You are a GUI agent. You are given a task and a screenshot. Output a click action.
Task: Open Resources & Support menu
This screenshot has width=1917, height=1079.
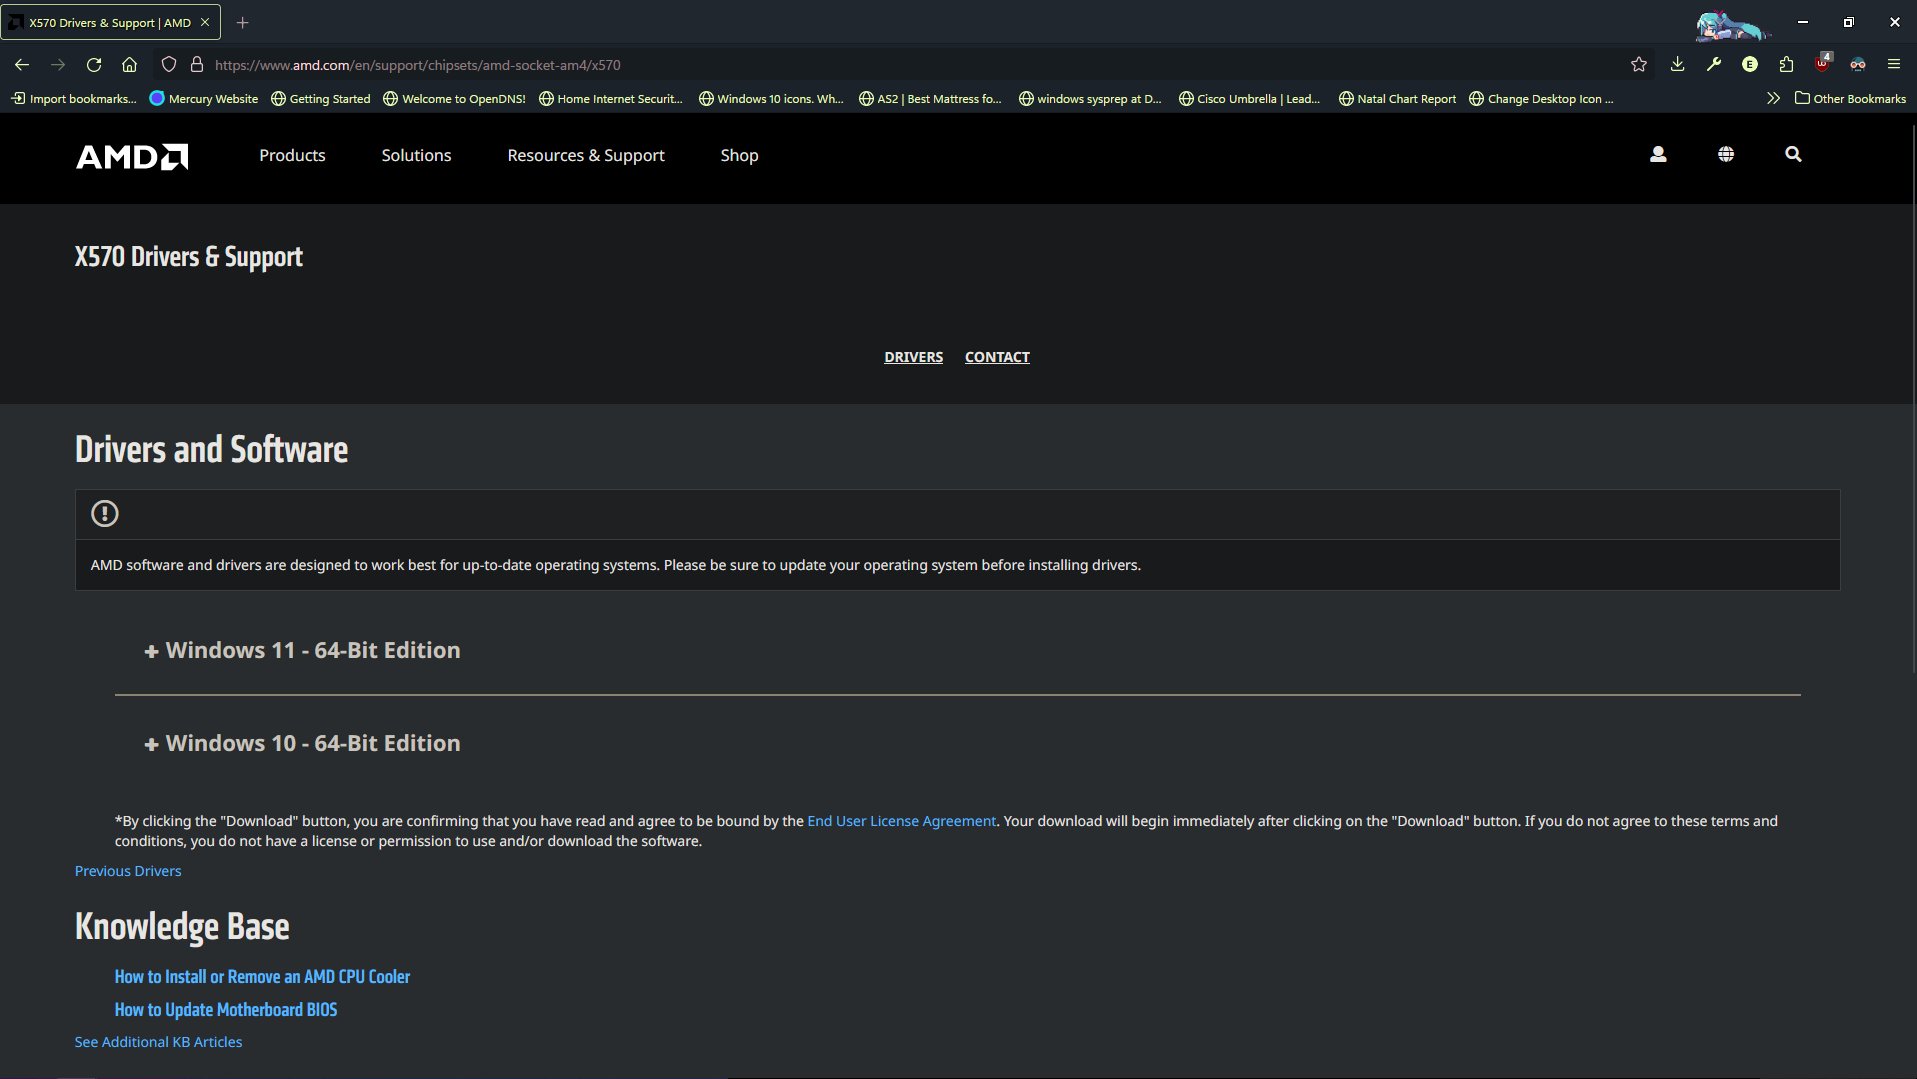coord(586,155)
